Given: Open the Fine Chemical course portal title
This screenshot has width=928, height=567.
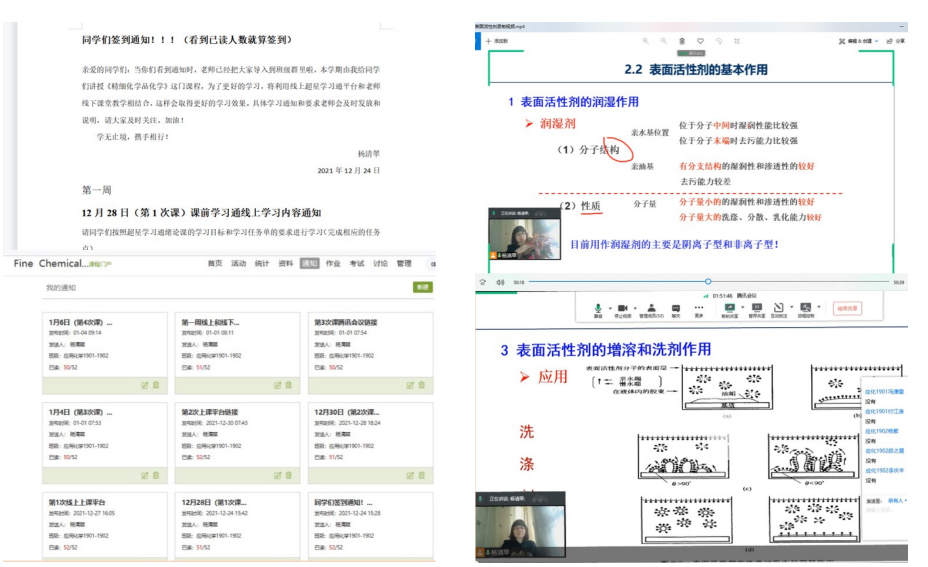Looking at the screenshot, I should pos(62,263).
